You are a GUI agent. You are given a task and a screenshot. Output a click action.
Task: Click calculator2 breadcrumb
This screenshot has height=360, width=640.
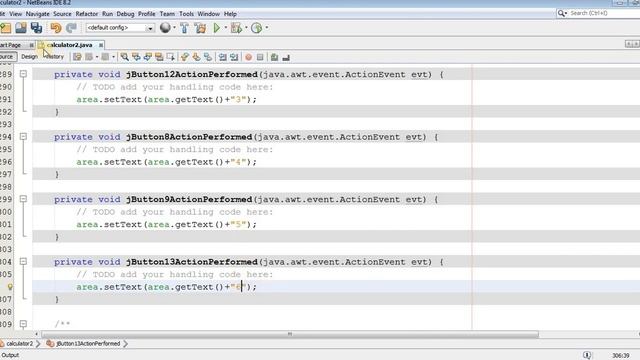tap(20, 344)
